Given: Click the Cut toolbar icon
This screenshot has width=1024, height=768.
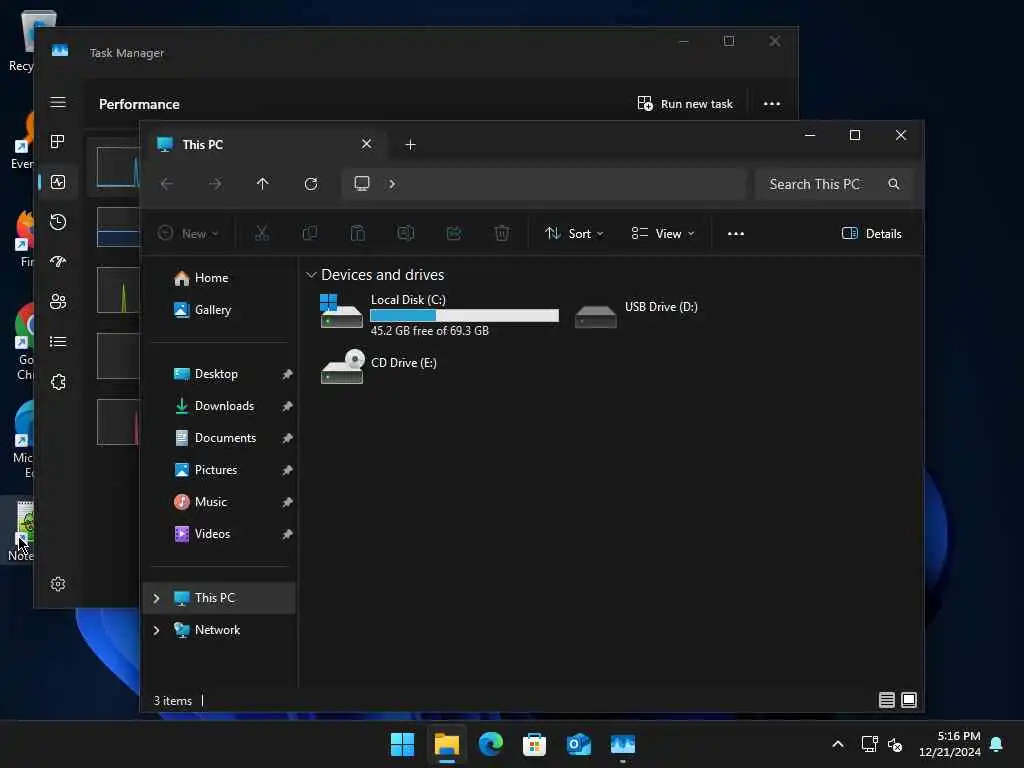Looking at the screenshot, I should coord(262,233).
